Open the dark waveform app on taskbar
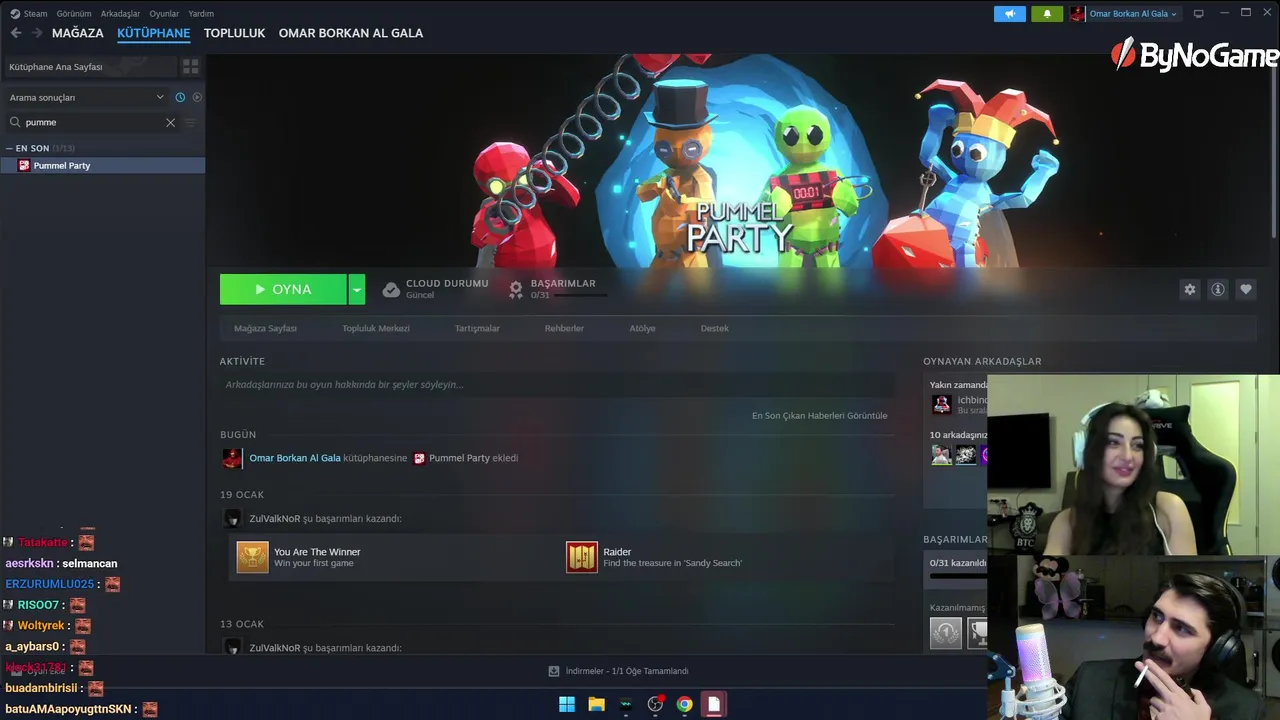Viewport: 1280px width, 720px height. point(626,704)
